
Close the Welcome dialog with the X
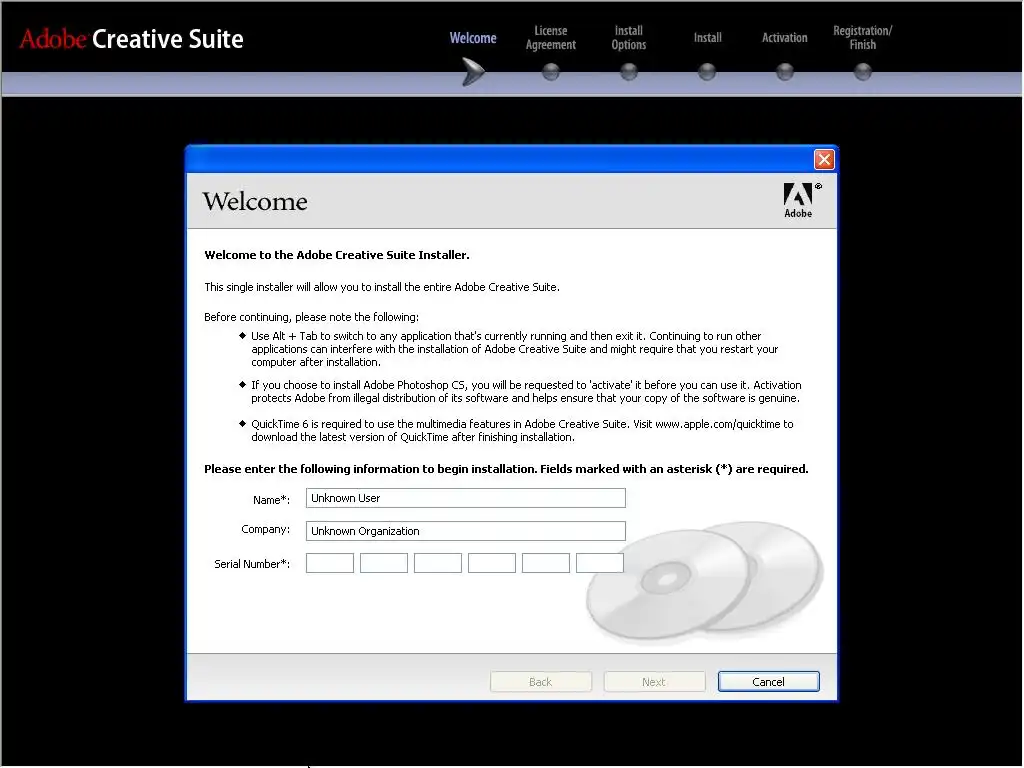[x=824, y=159]
